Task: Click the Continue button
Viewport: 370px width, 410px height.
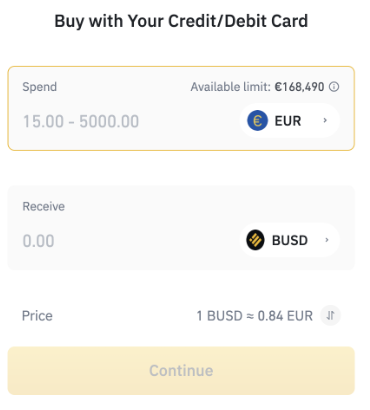Action: coord(181,371)
